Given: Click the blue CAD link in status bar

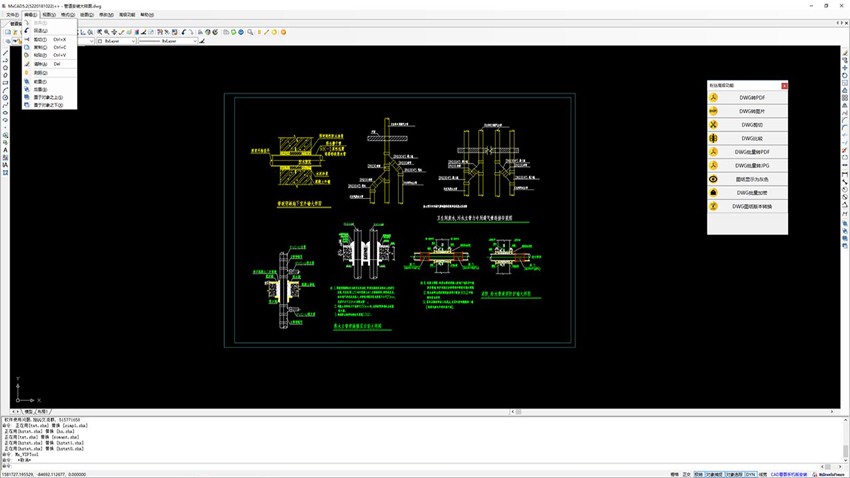Looking at the screenshot, I should coord(789,475).
